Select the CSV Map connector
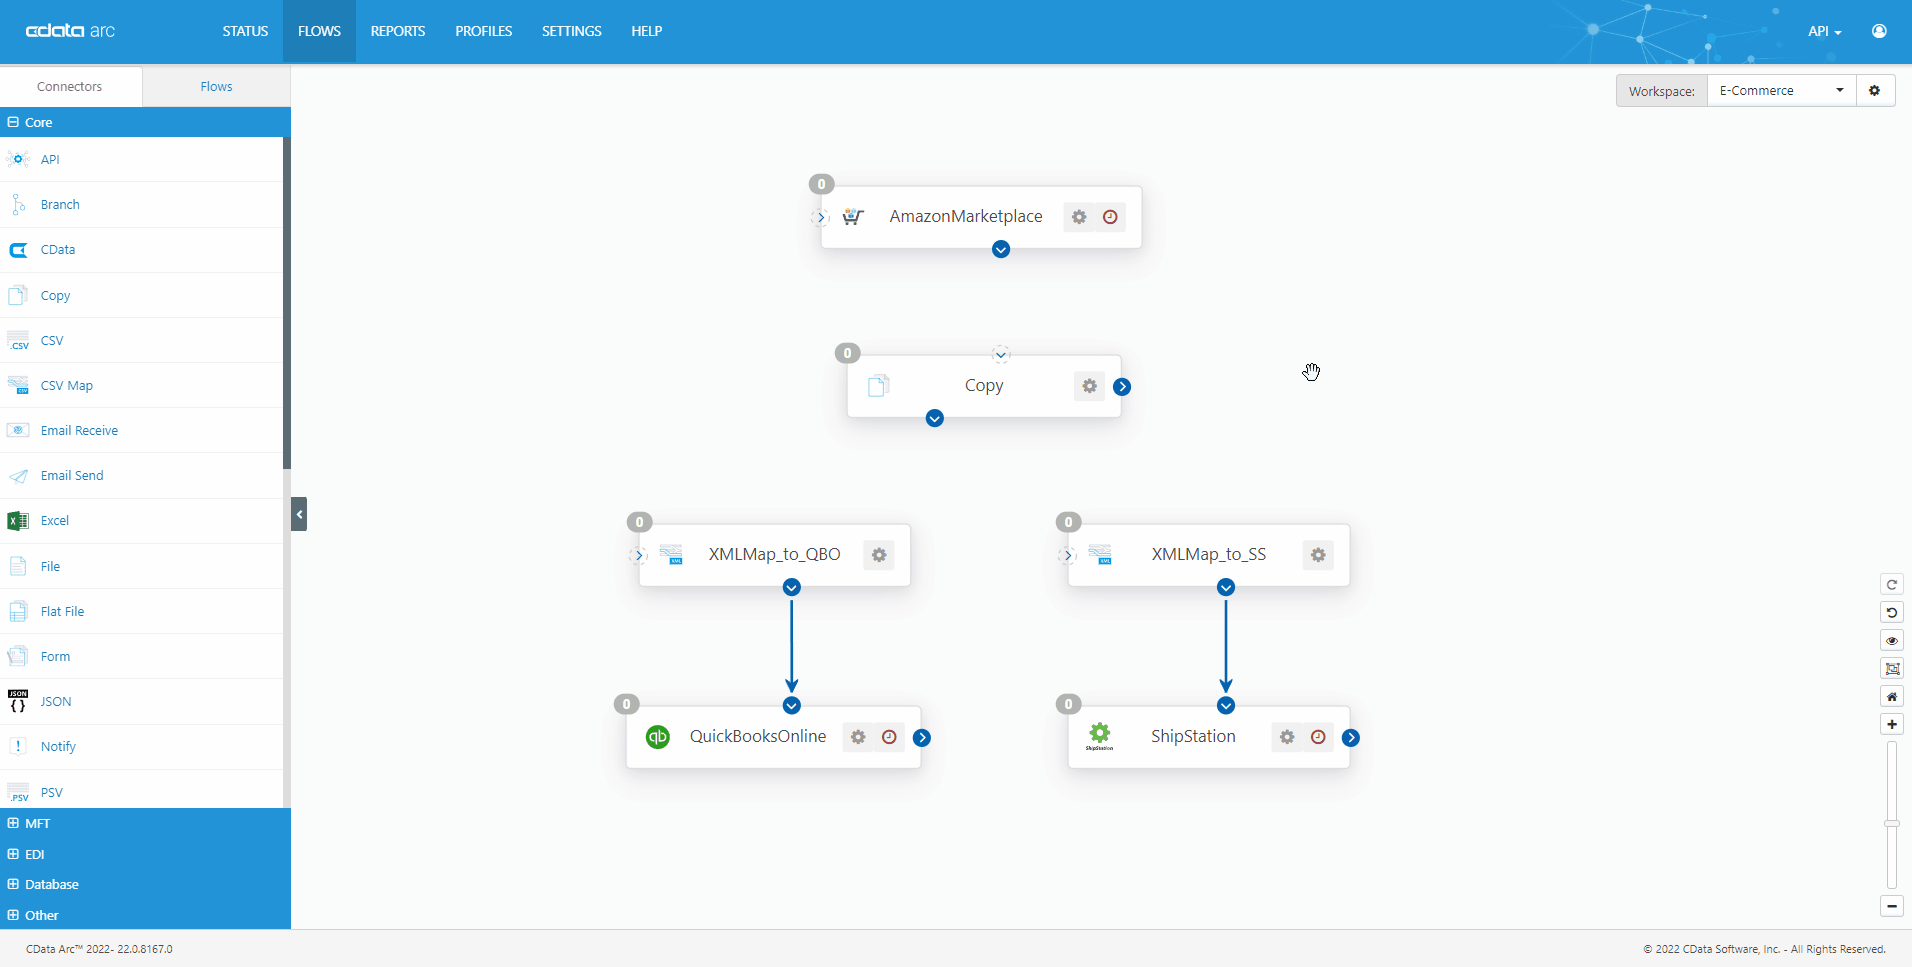The height and width of the screenshot is (967, 1912). (141, 386)
